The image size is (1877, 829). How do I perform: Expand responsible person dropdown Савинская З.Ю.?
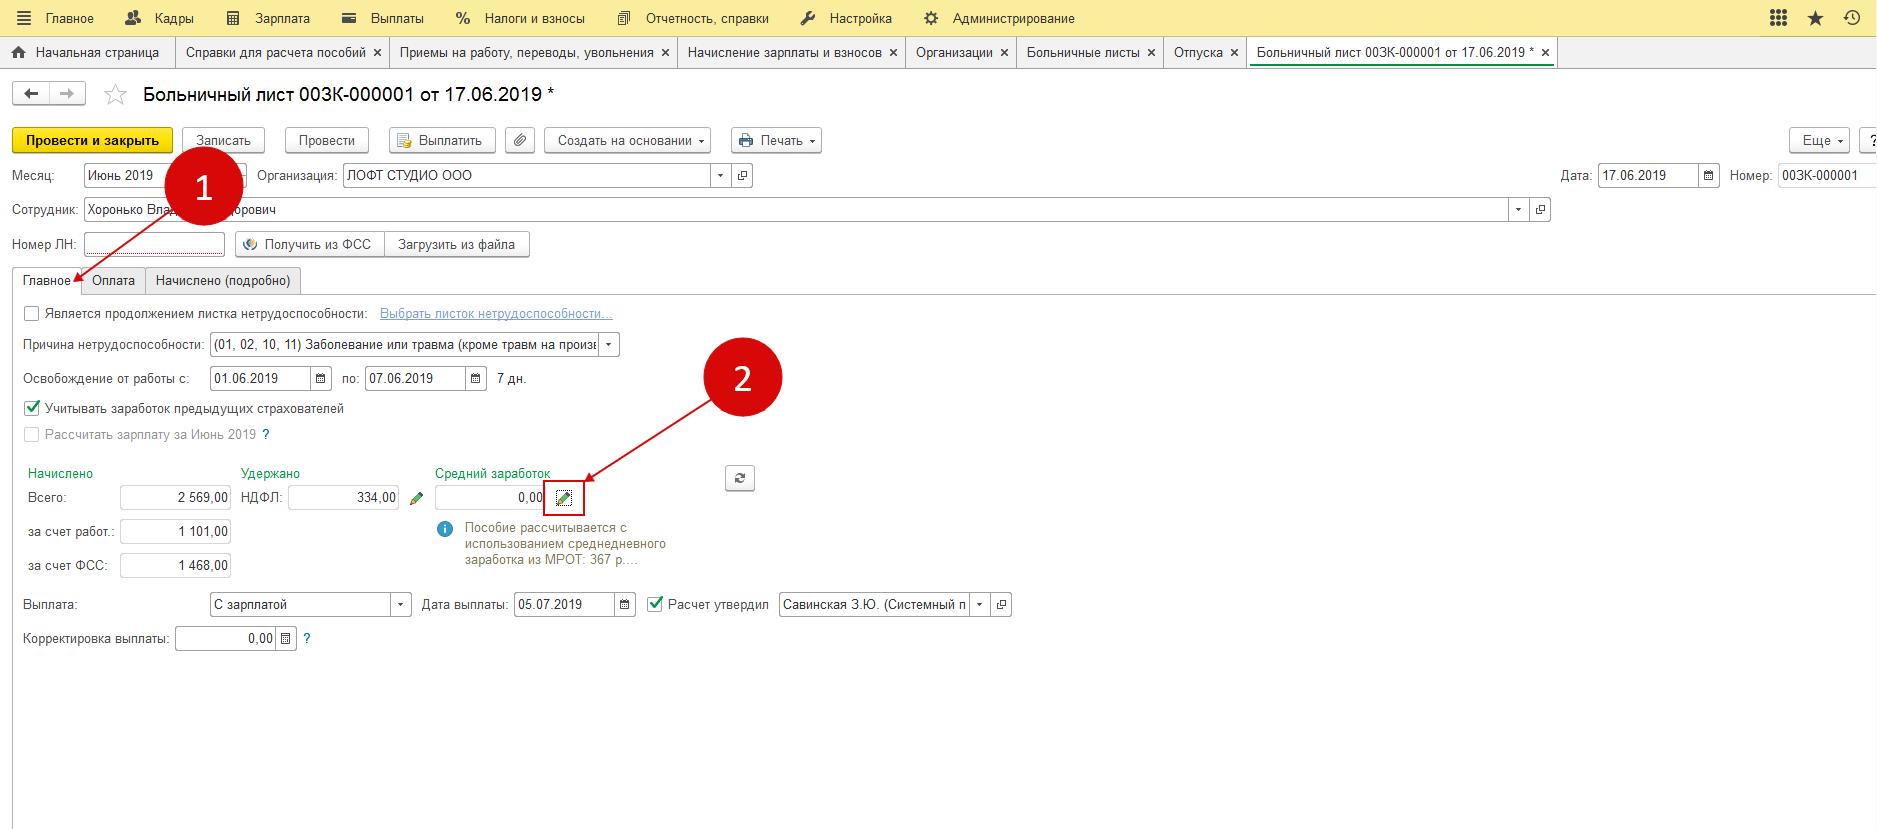click(x=980, y=604)
